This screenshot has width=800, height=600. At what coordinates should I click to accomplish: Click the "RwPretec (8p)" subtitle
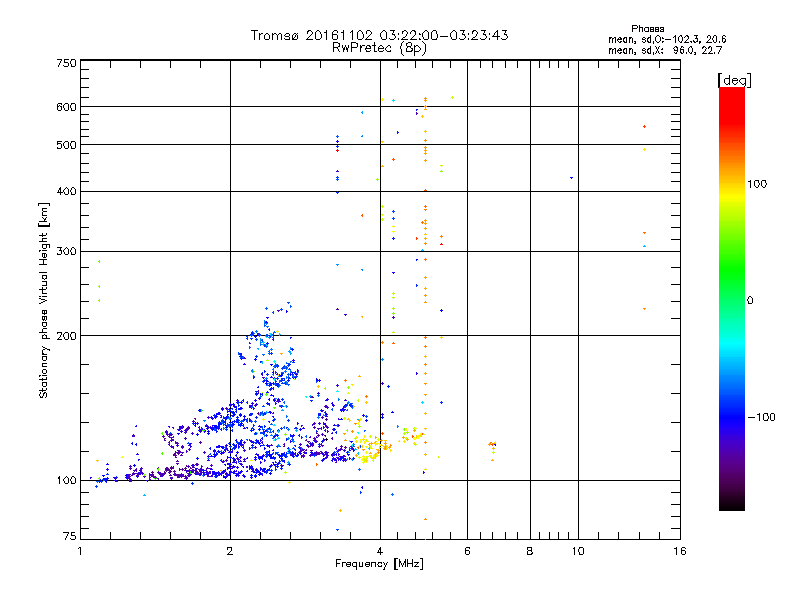click(379, 48)
